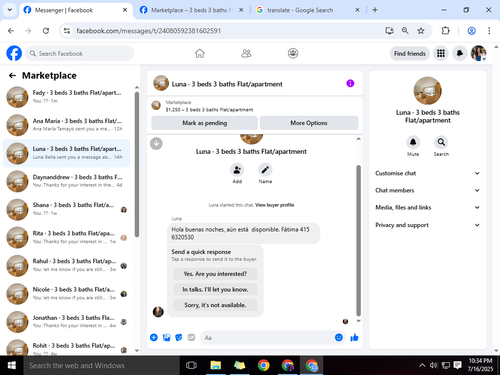500x375 pixels.
Task: Expand Media, files and links section
Action: click(427, 207)
